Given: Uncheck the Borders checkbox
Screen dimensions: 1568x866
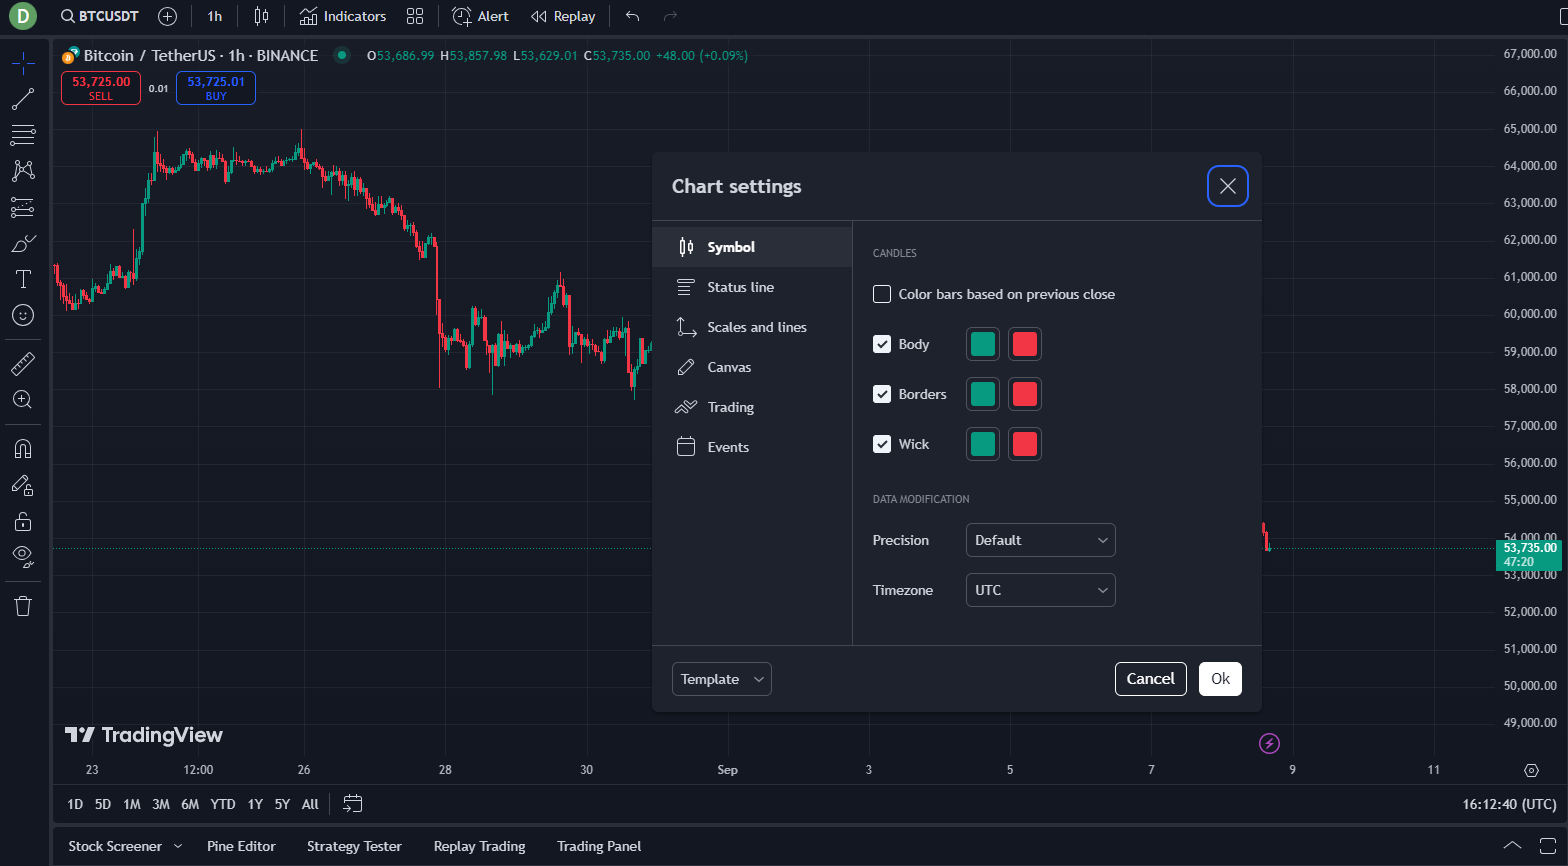Looking at the screenshot, I should click(x=882, y=394).
